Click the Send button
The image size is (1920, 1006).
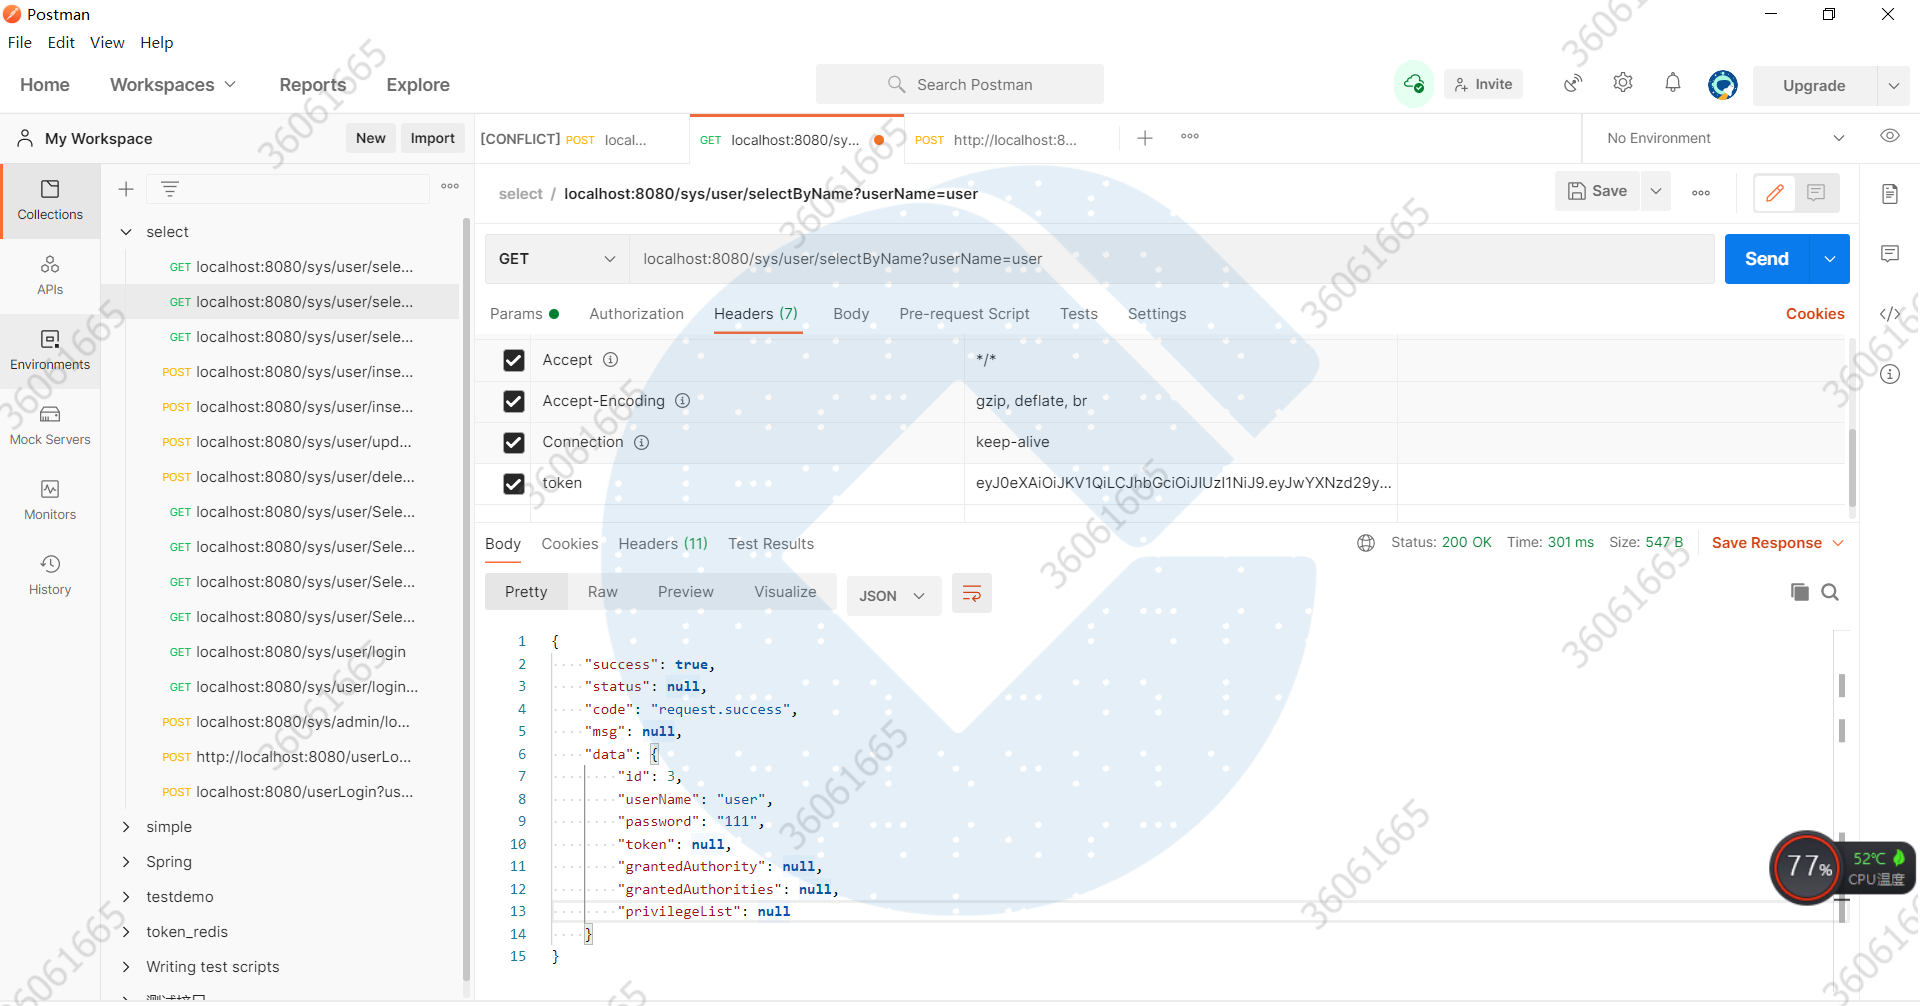point(1767,259)
